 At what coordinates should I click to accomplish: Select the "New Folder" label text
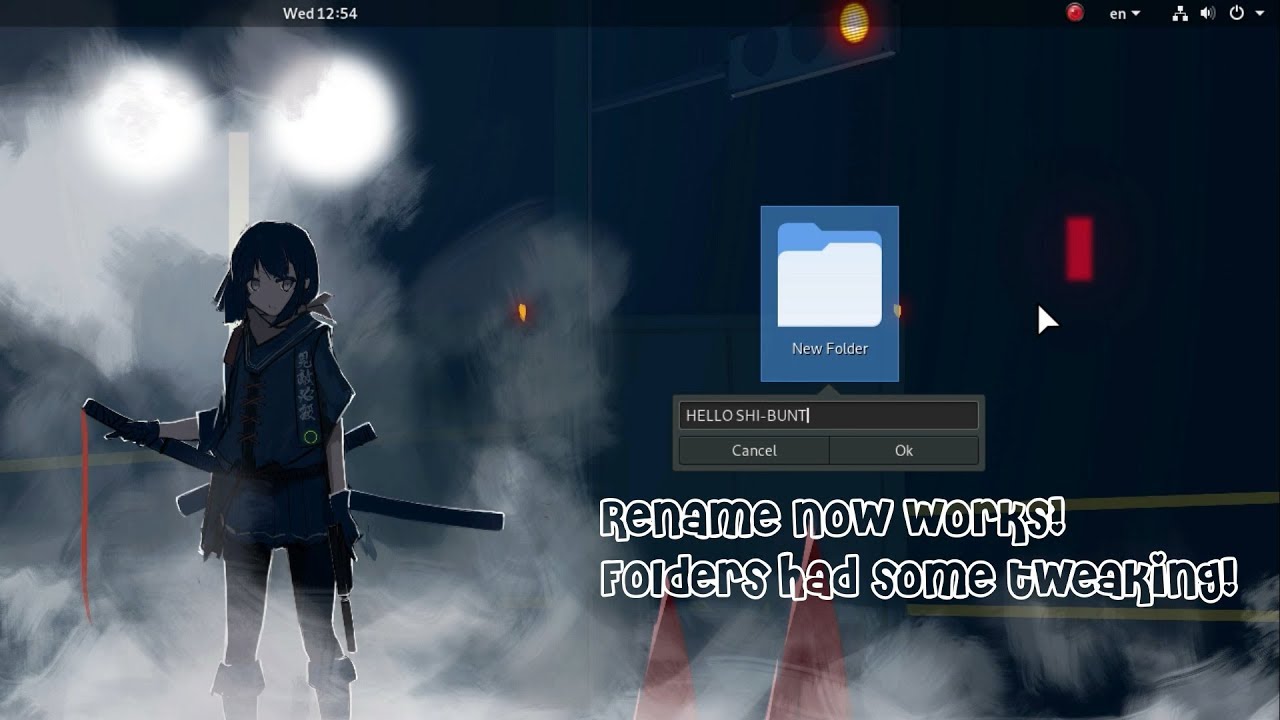tap(829, 349)
